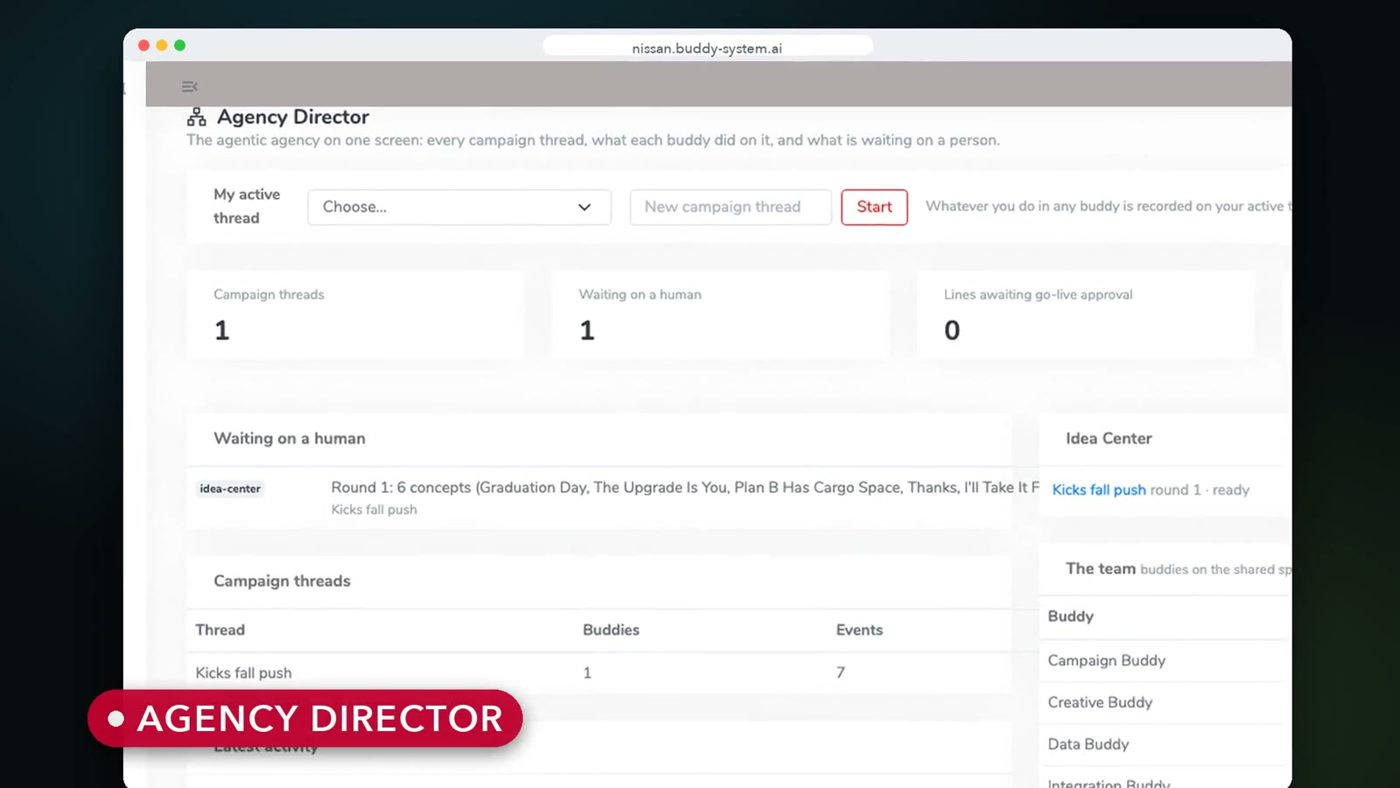The height and width of the screenshot is (788, 1400).
Task: Select Campaign Buddy in the team list
Action: 1106,660
